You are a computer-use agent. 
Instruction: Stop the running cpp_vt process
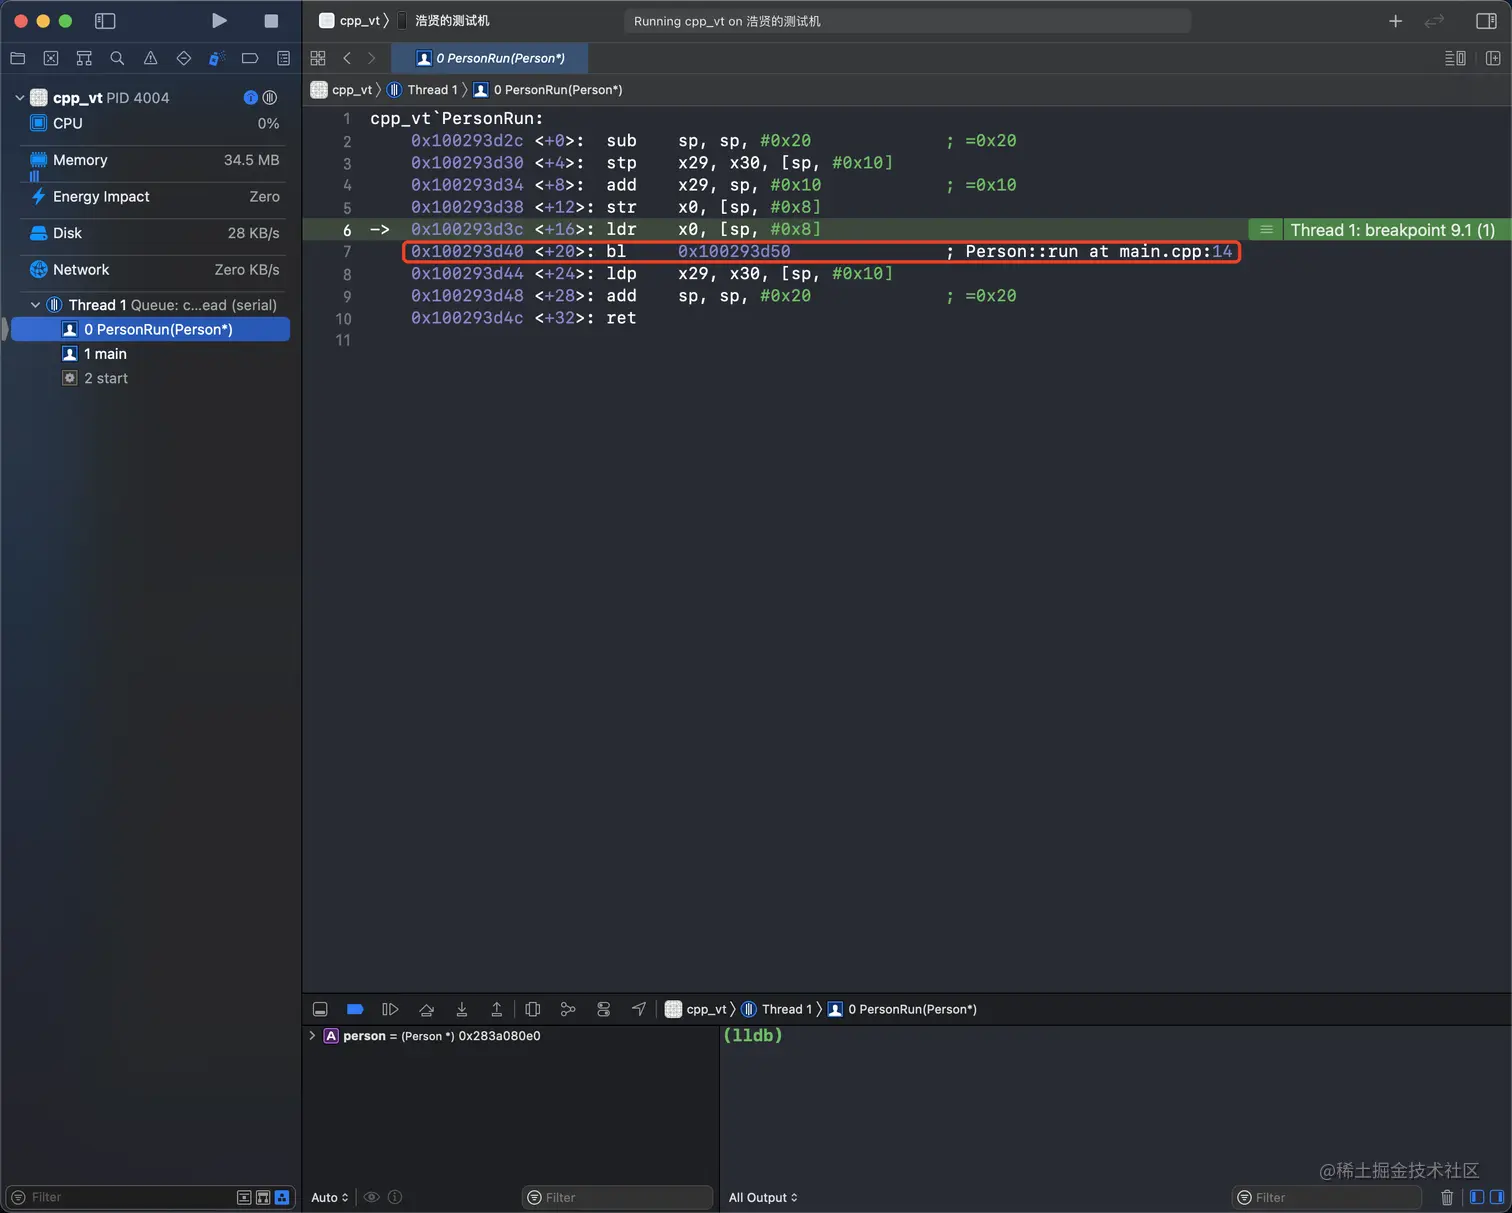[271, 21]
